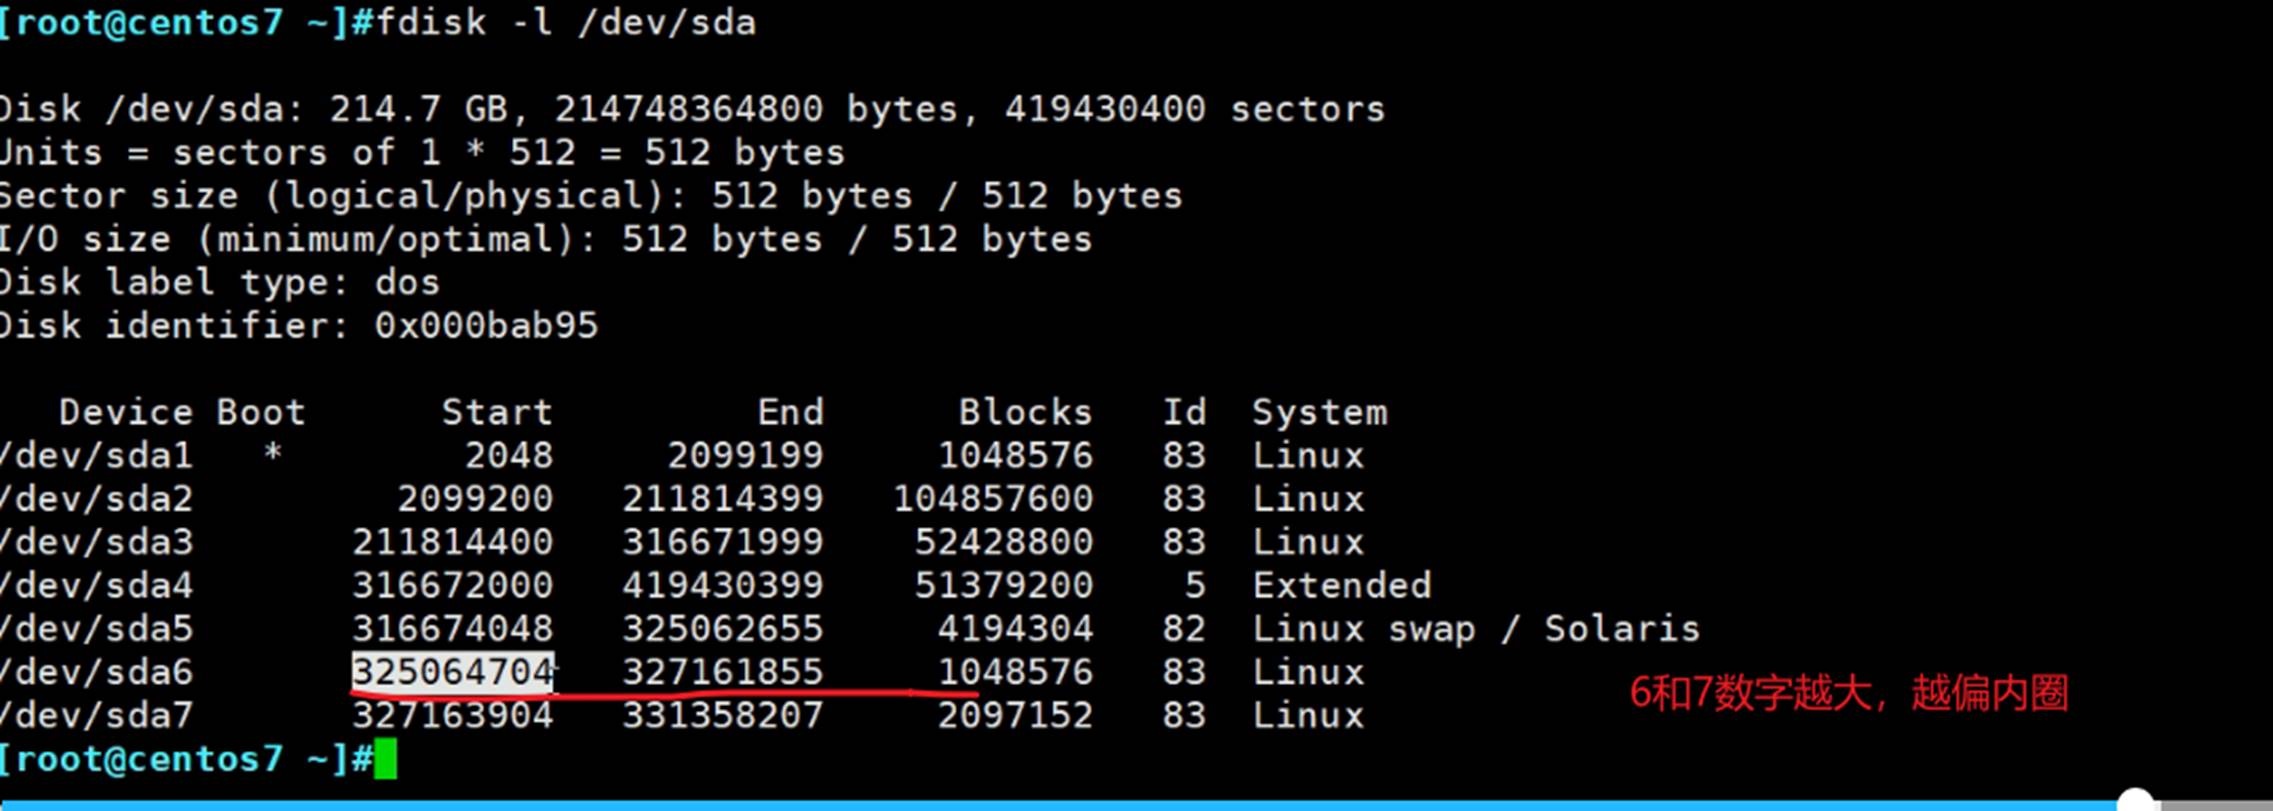Click the green terminal cursor block

[385, 759]
